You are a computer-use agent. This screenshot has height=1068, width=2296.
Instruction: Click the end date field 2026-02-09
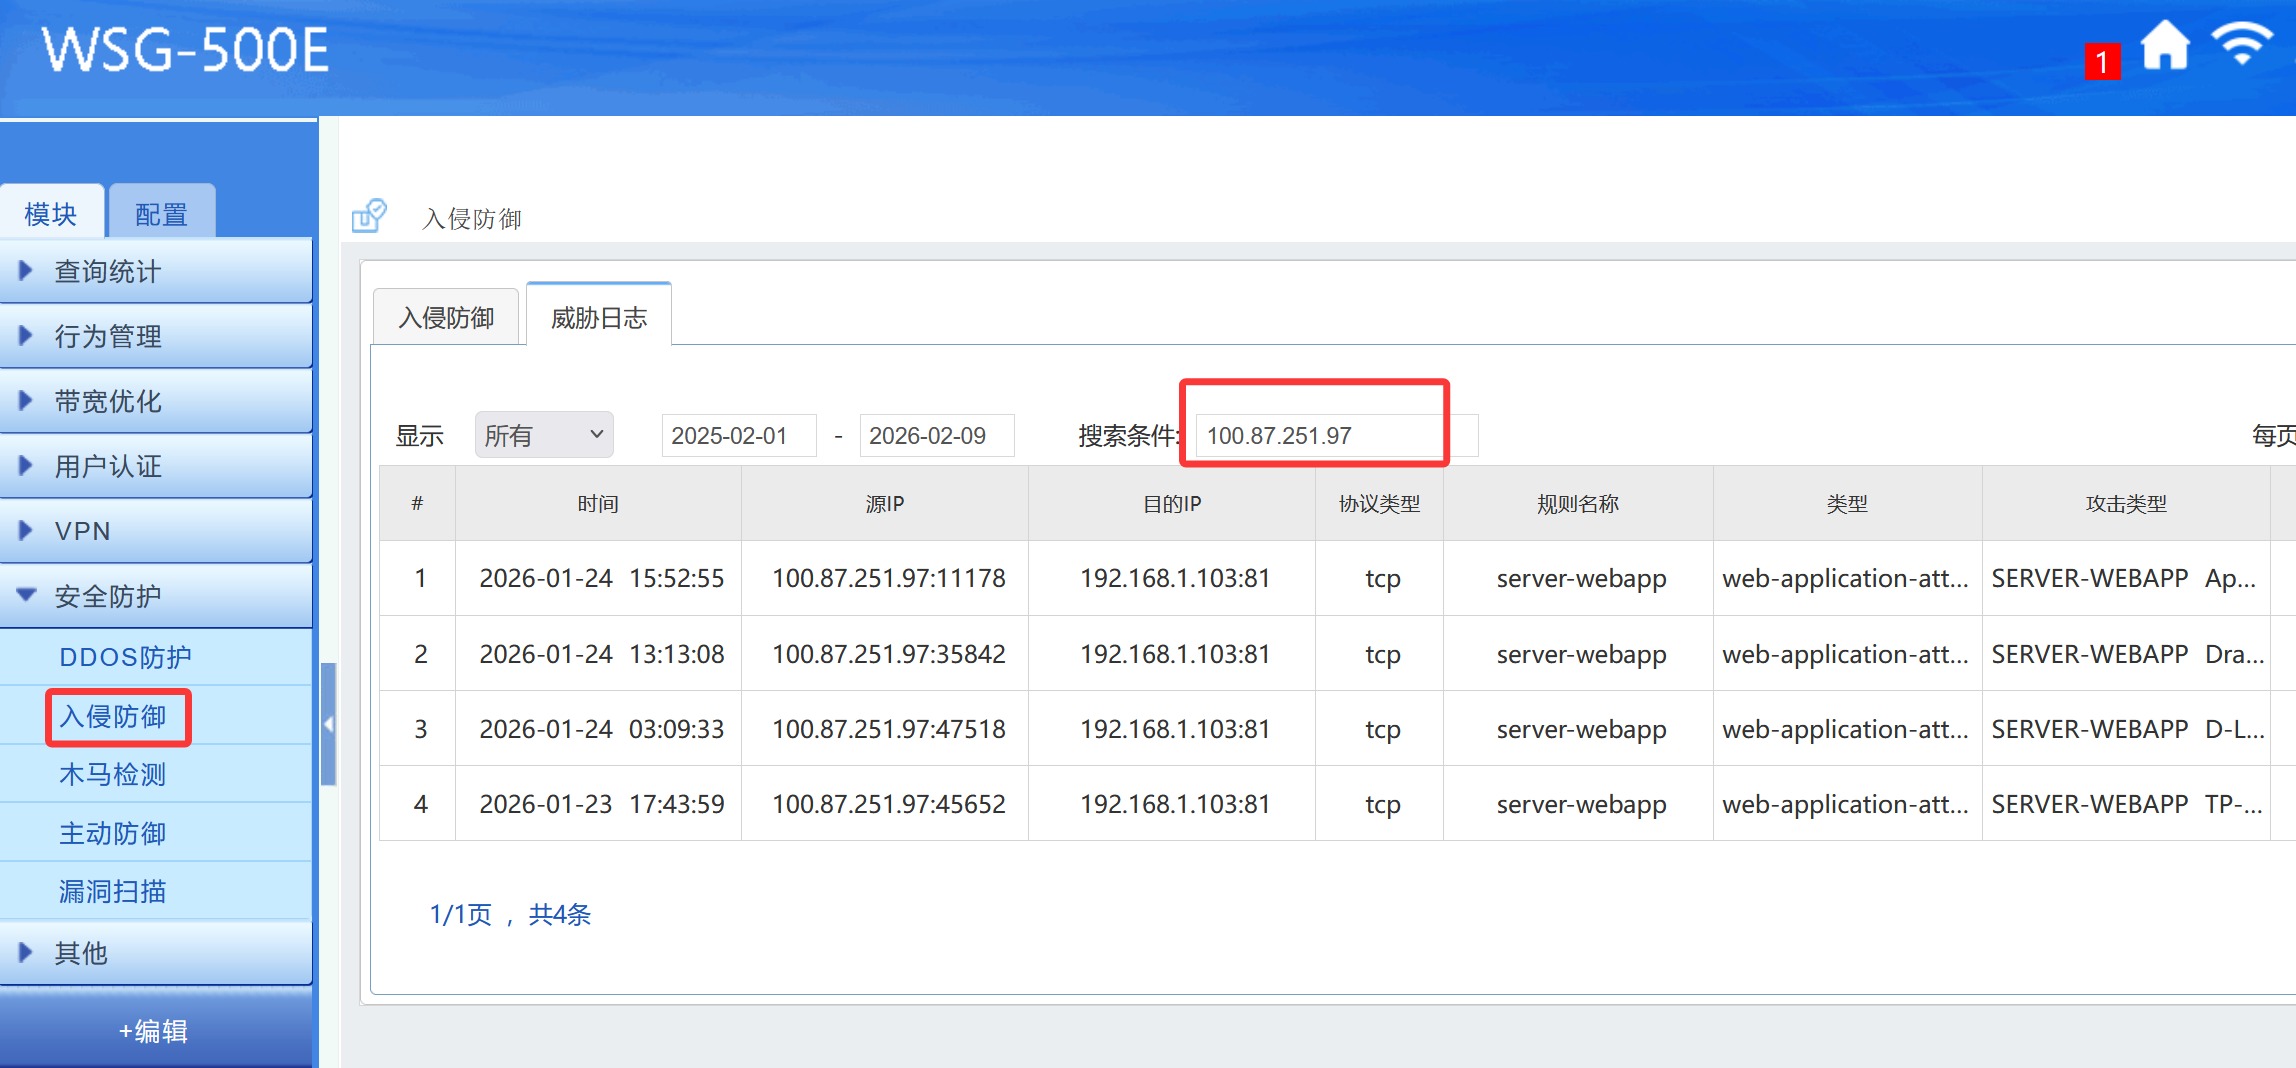pos(936,436)
